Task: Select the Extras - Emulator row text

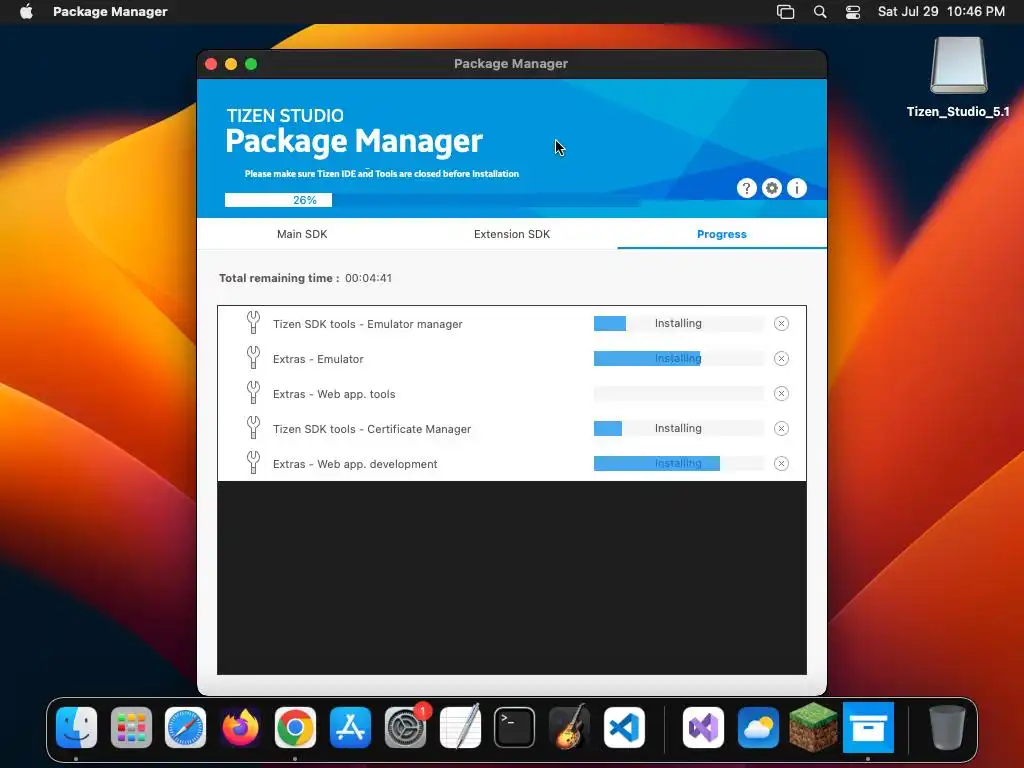Action: tap(318, 359)
